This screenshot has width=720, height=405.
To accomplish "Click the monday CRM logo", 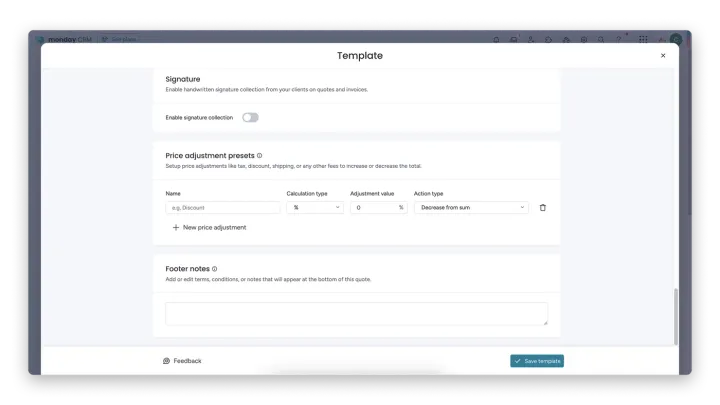I will point(65,39).
